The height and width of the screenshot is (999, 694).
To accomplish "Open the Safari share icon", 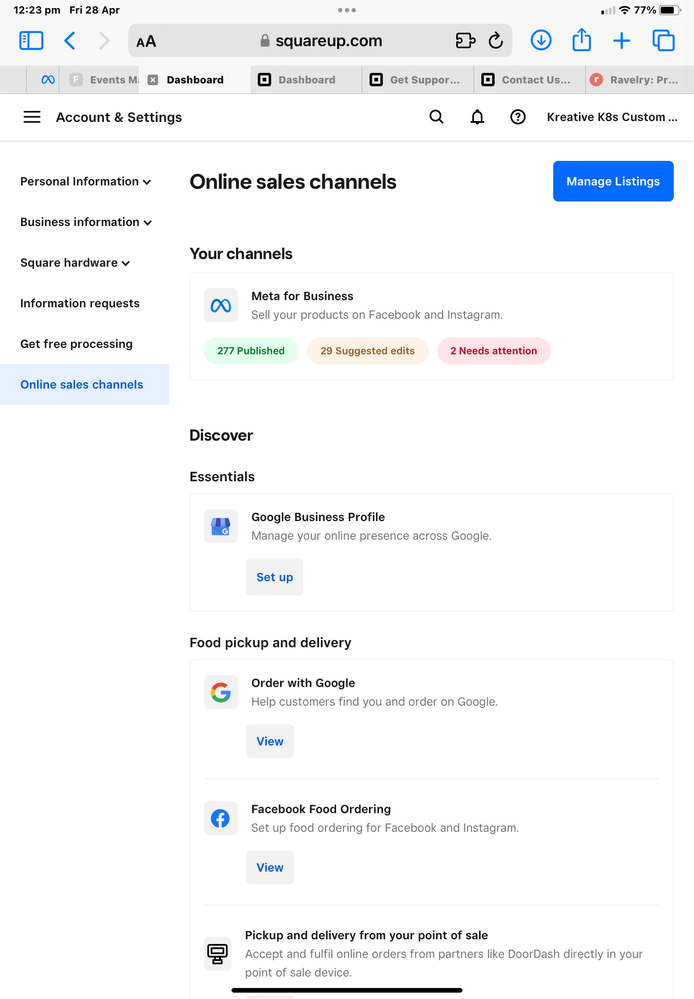I will pyautogui.click(x=581, y=41).
